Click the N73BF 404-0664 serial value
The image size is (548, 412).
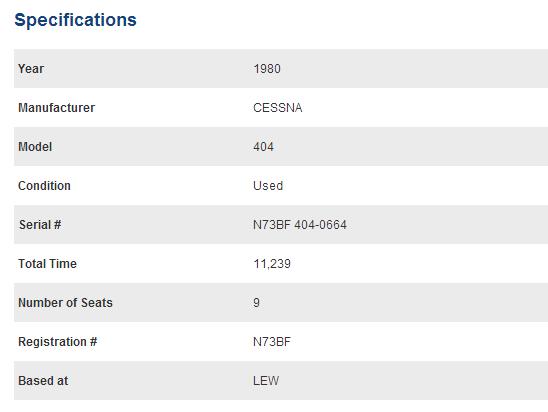pos(300,225)
